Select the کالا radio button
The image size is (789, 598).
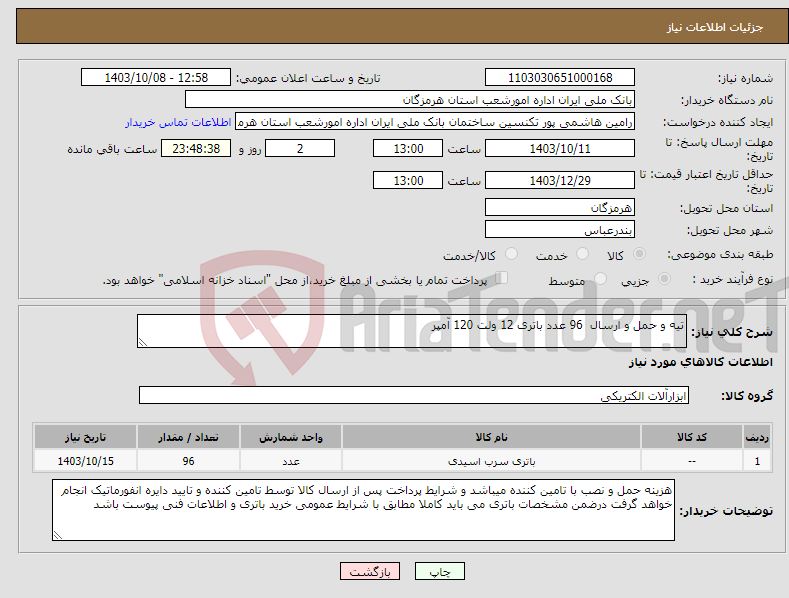[x=639, y=254]
